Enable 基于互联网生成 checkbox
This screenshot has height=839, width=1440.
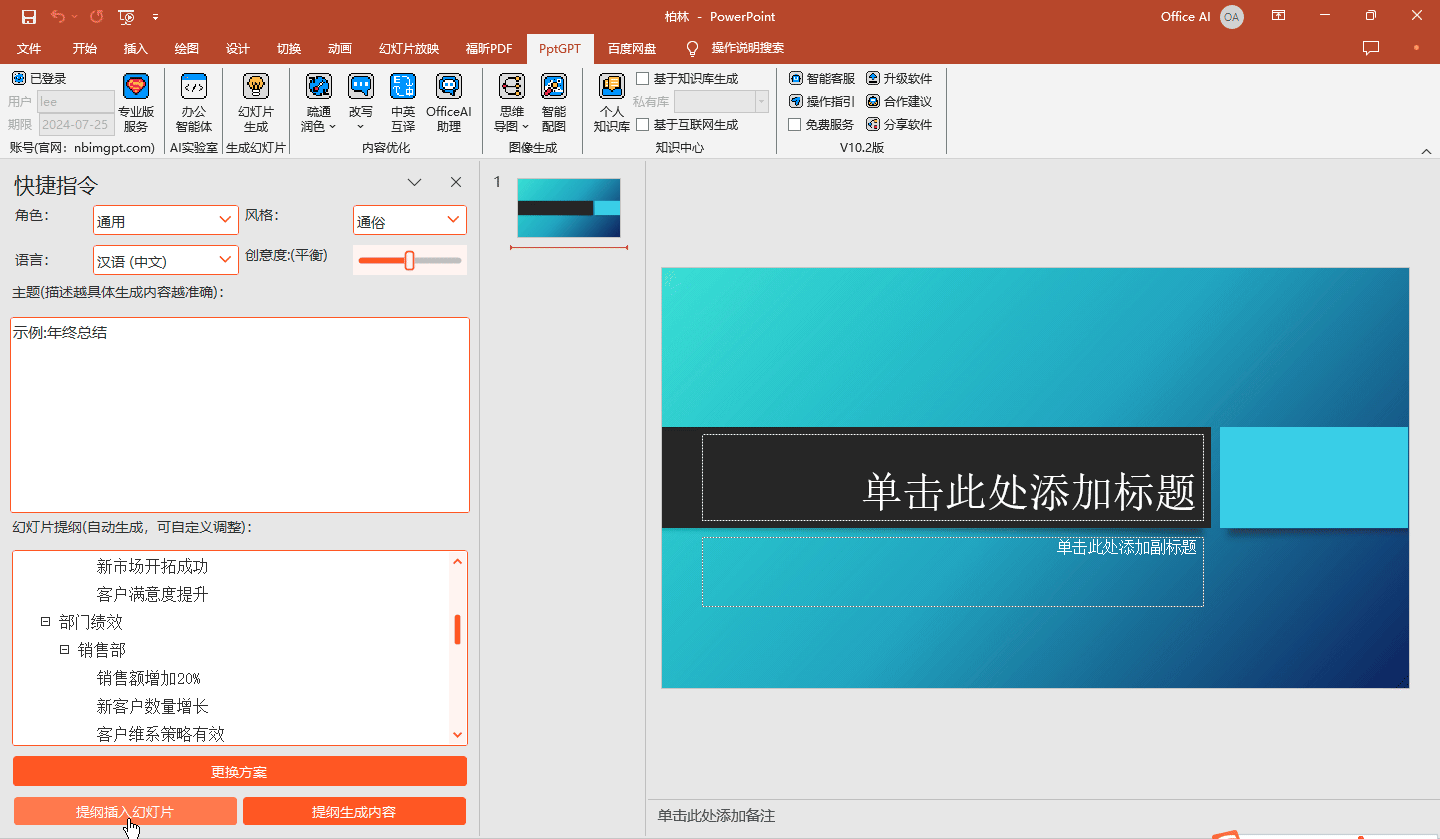point(643,124)
